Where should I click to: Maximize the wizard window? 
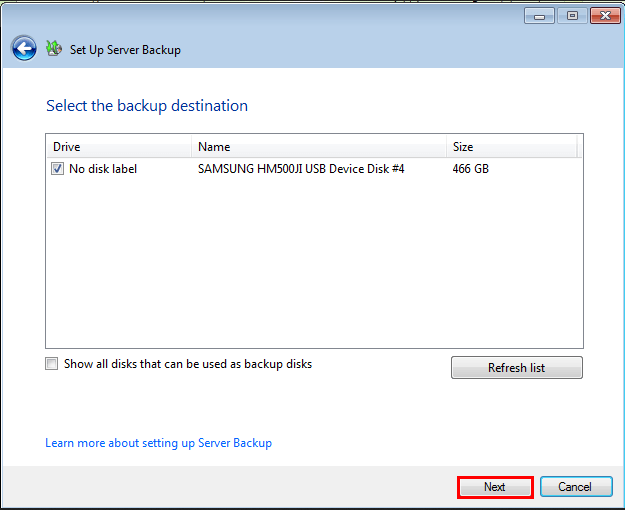point(573,15)
